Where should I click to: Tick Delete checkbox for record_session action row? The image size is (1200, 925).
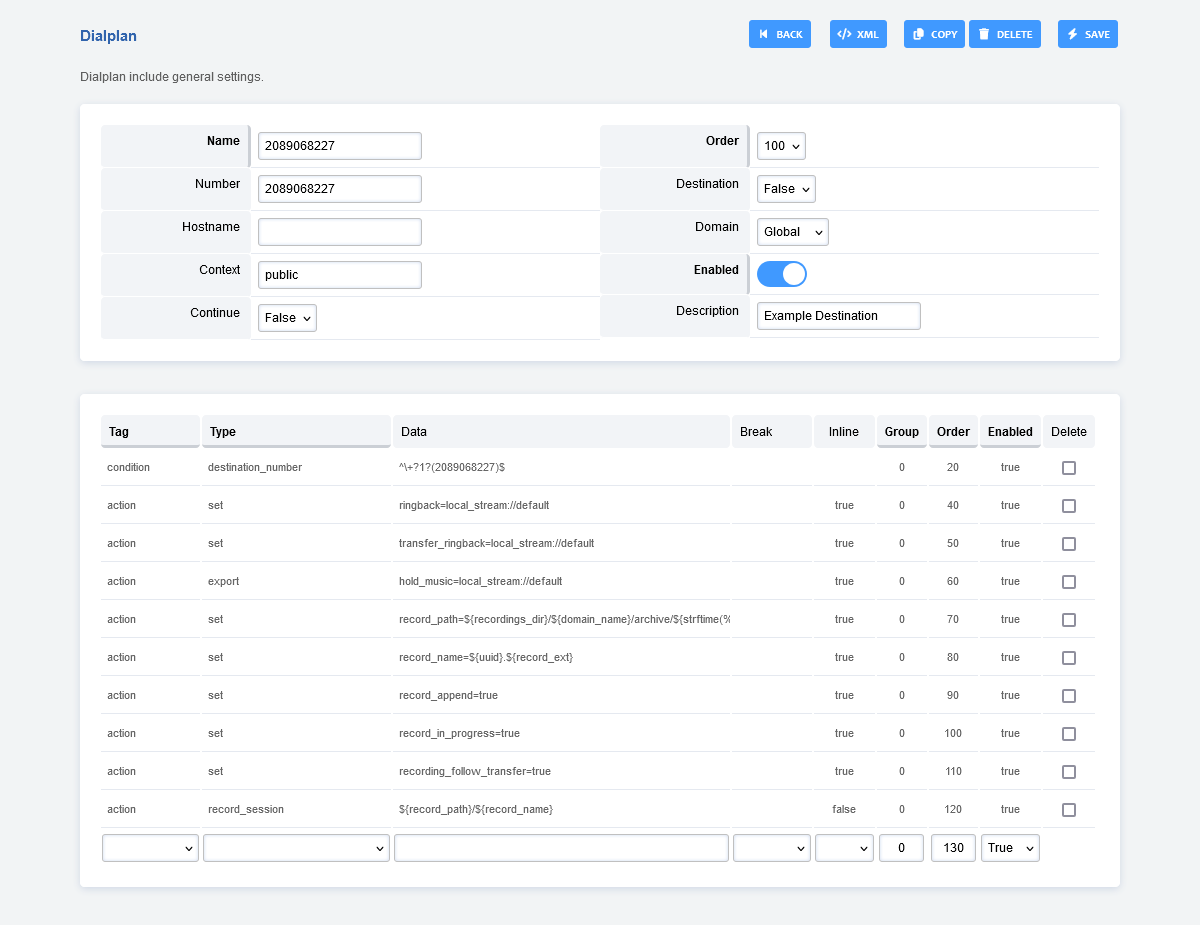tap(1069, 810)
